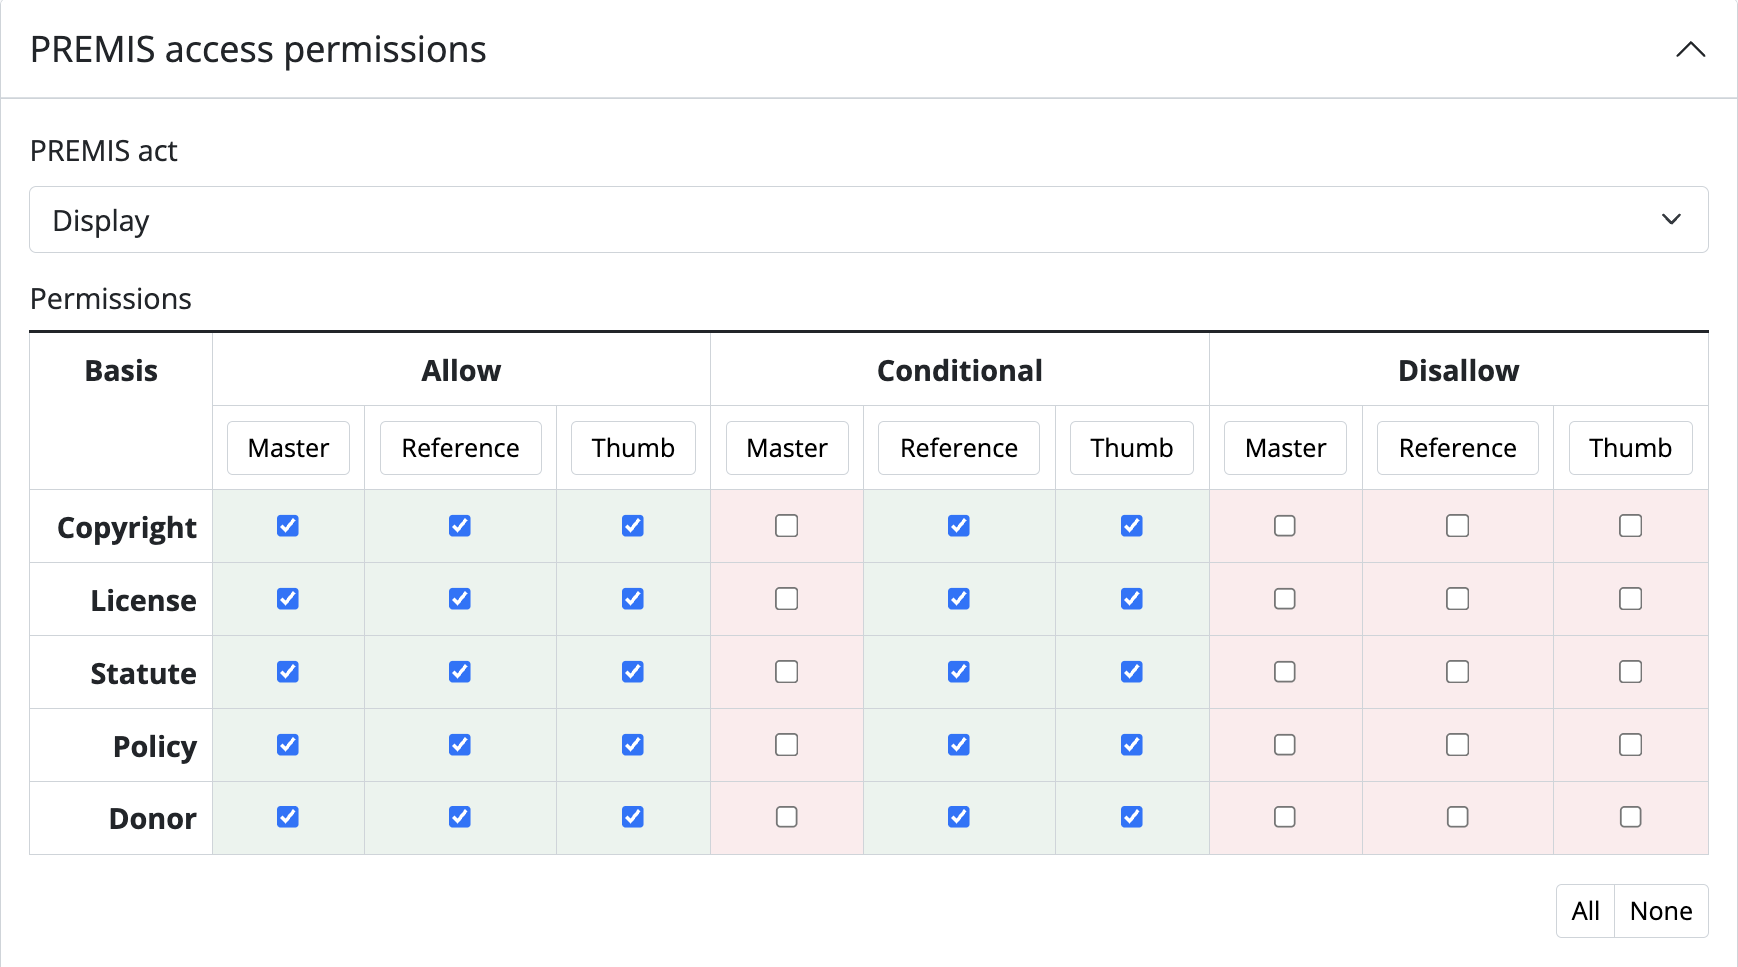This screenshot has height=967, width=1738.
Task: Click Reference button under Conditional column
Action: pyautogui.click(x=959, y=448)
